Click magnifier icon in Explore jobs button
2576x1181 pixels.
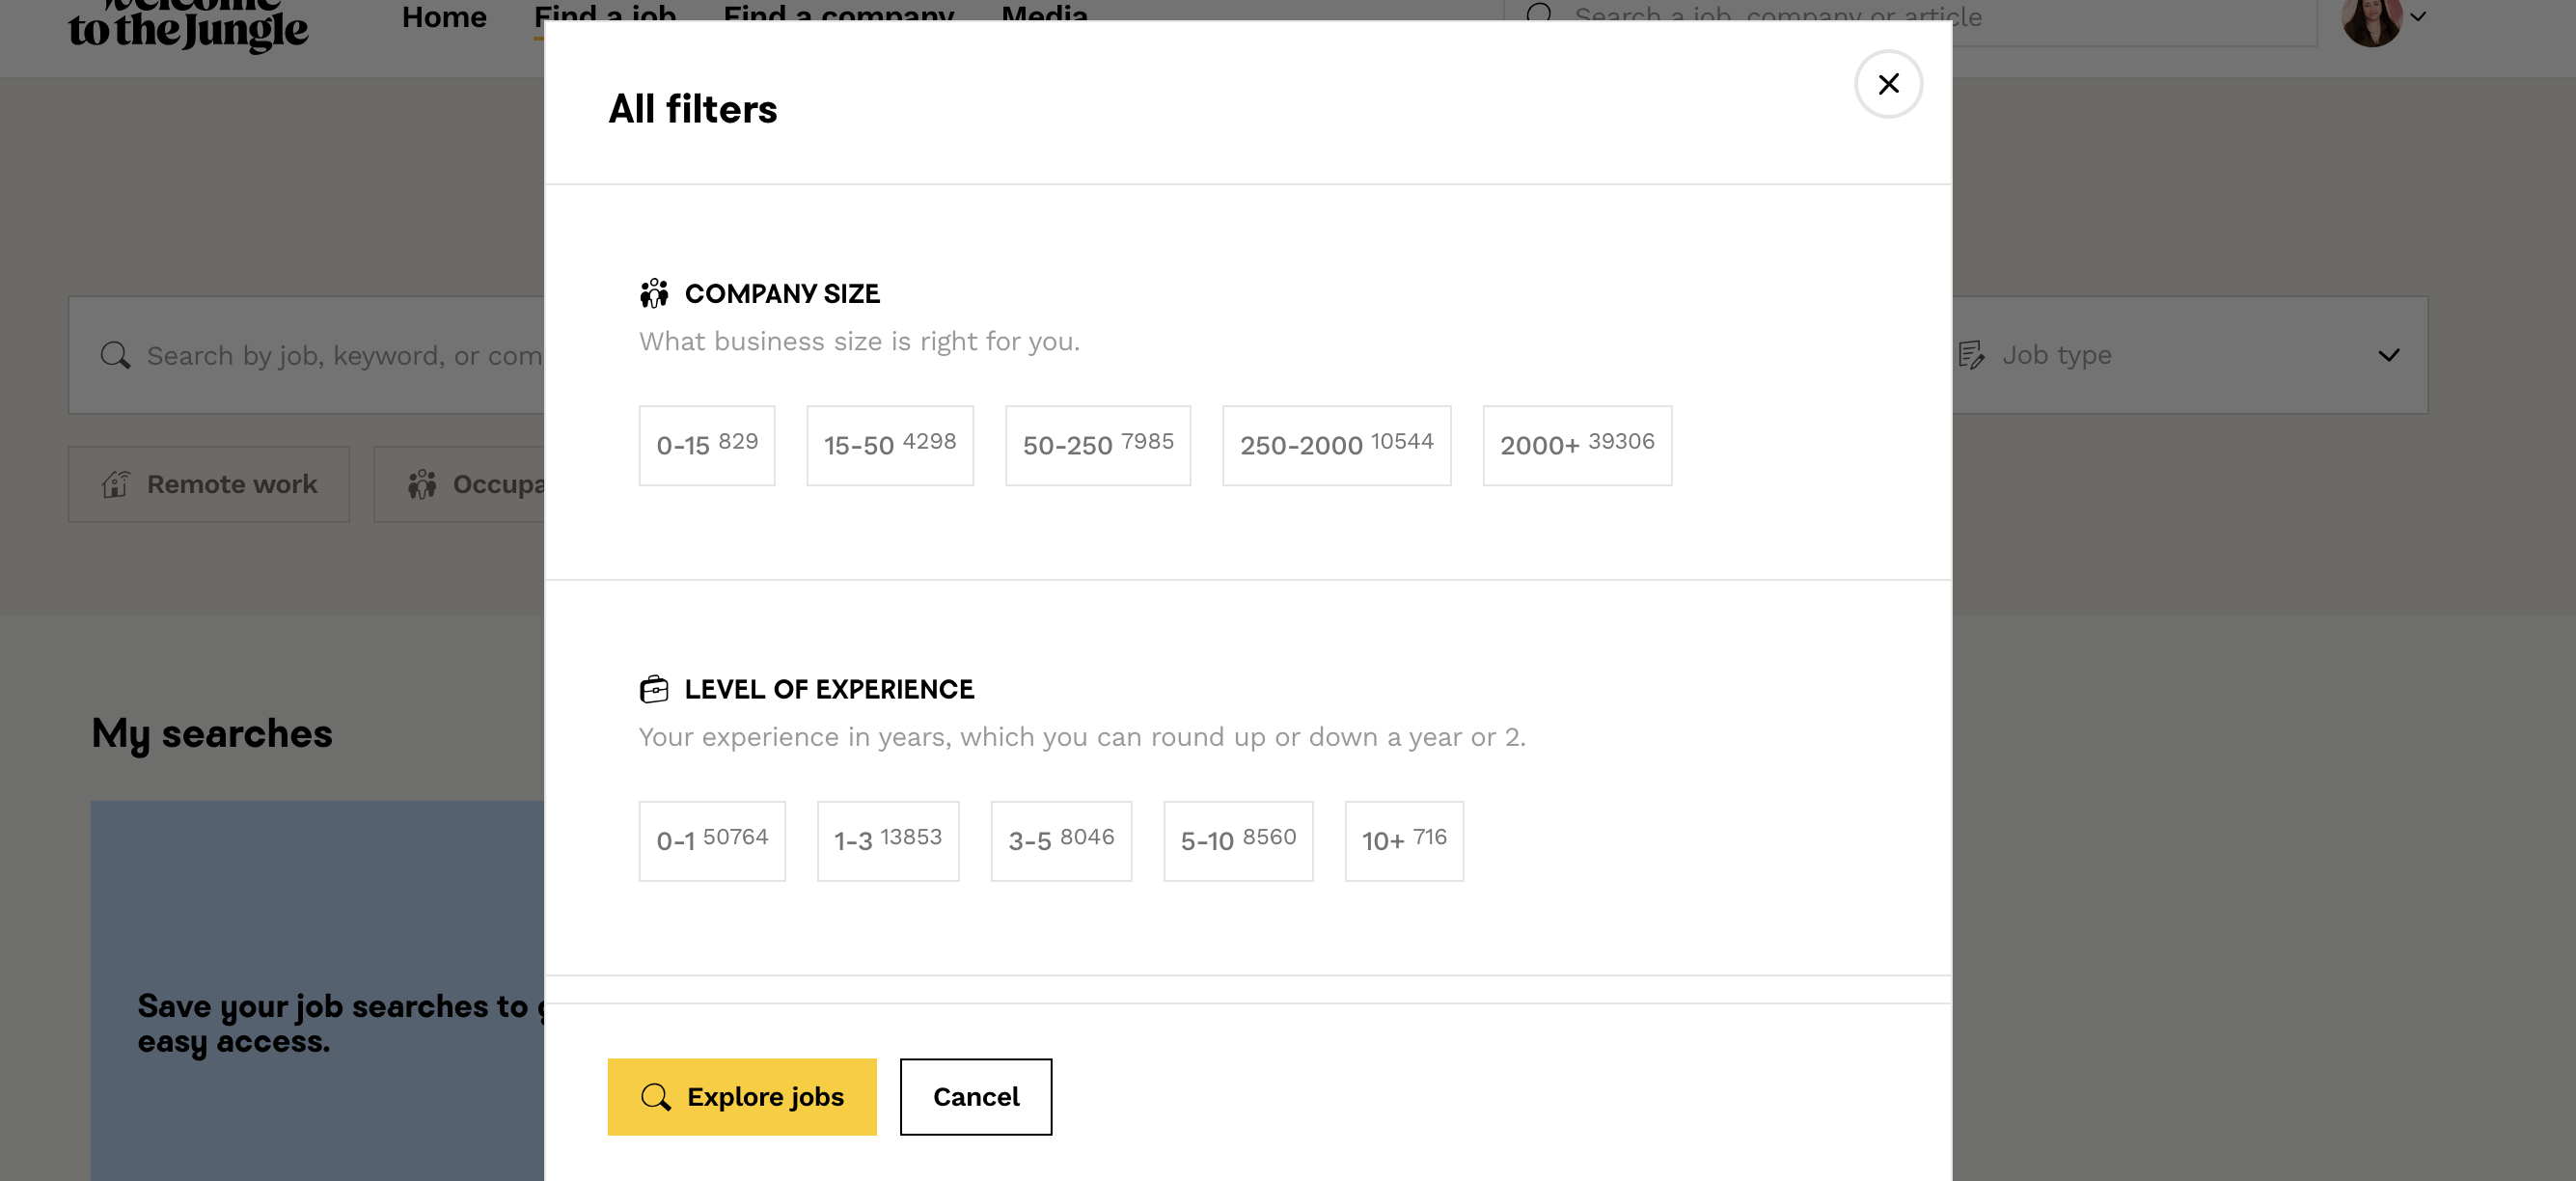(655, 1096)
